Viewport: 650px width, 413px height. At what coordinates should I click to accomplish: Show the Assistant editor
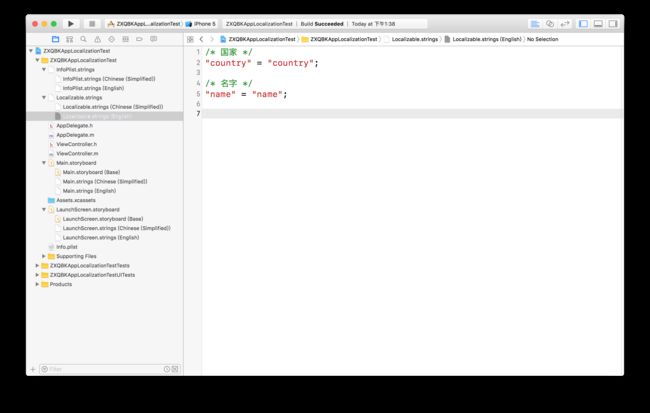tap(550, 24)
